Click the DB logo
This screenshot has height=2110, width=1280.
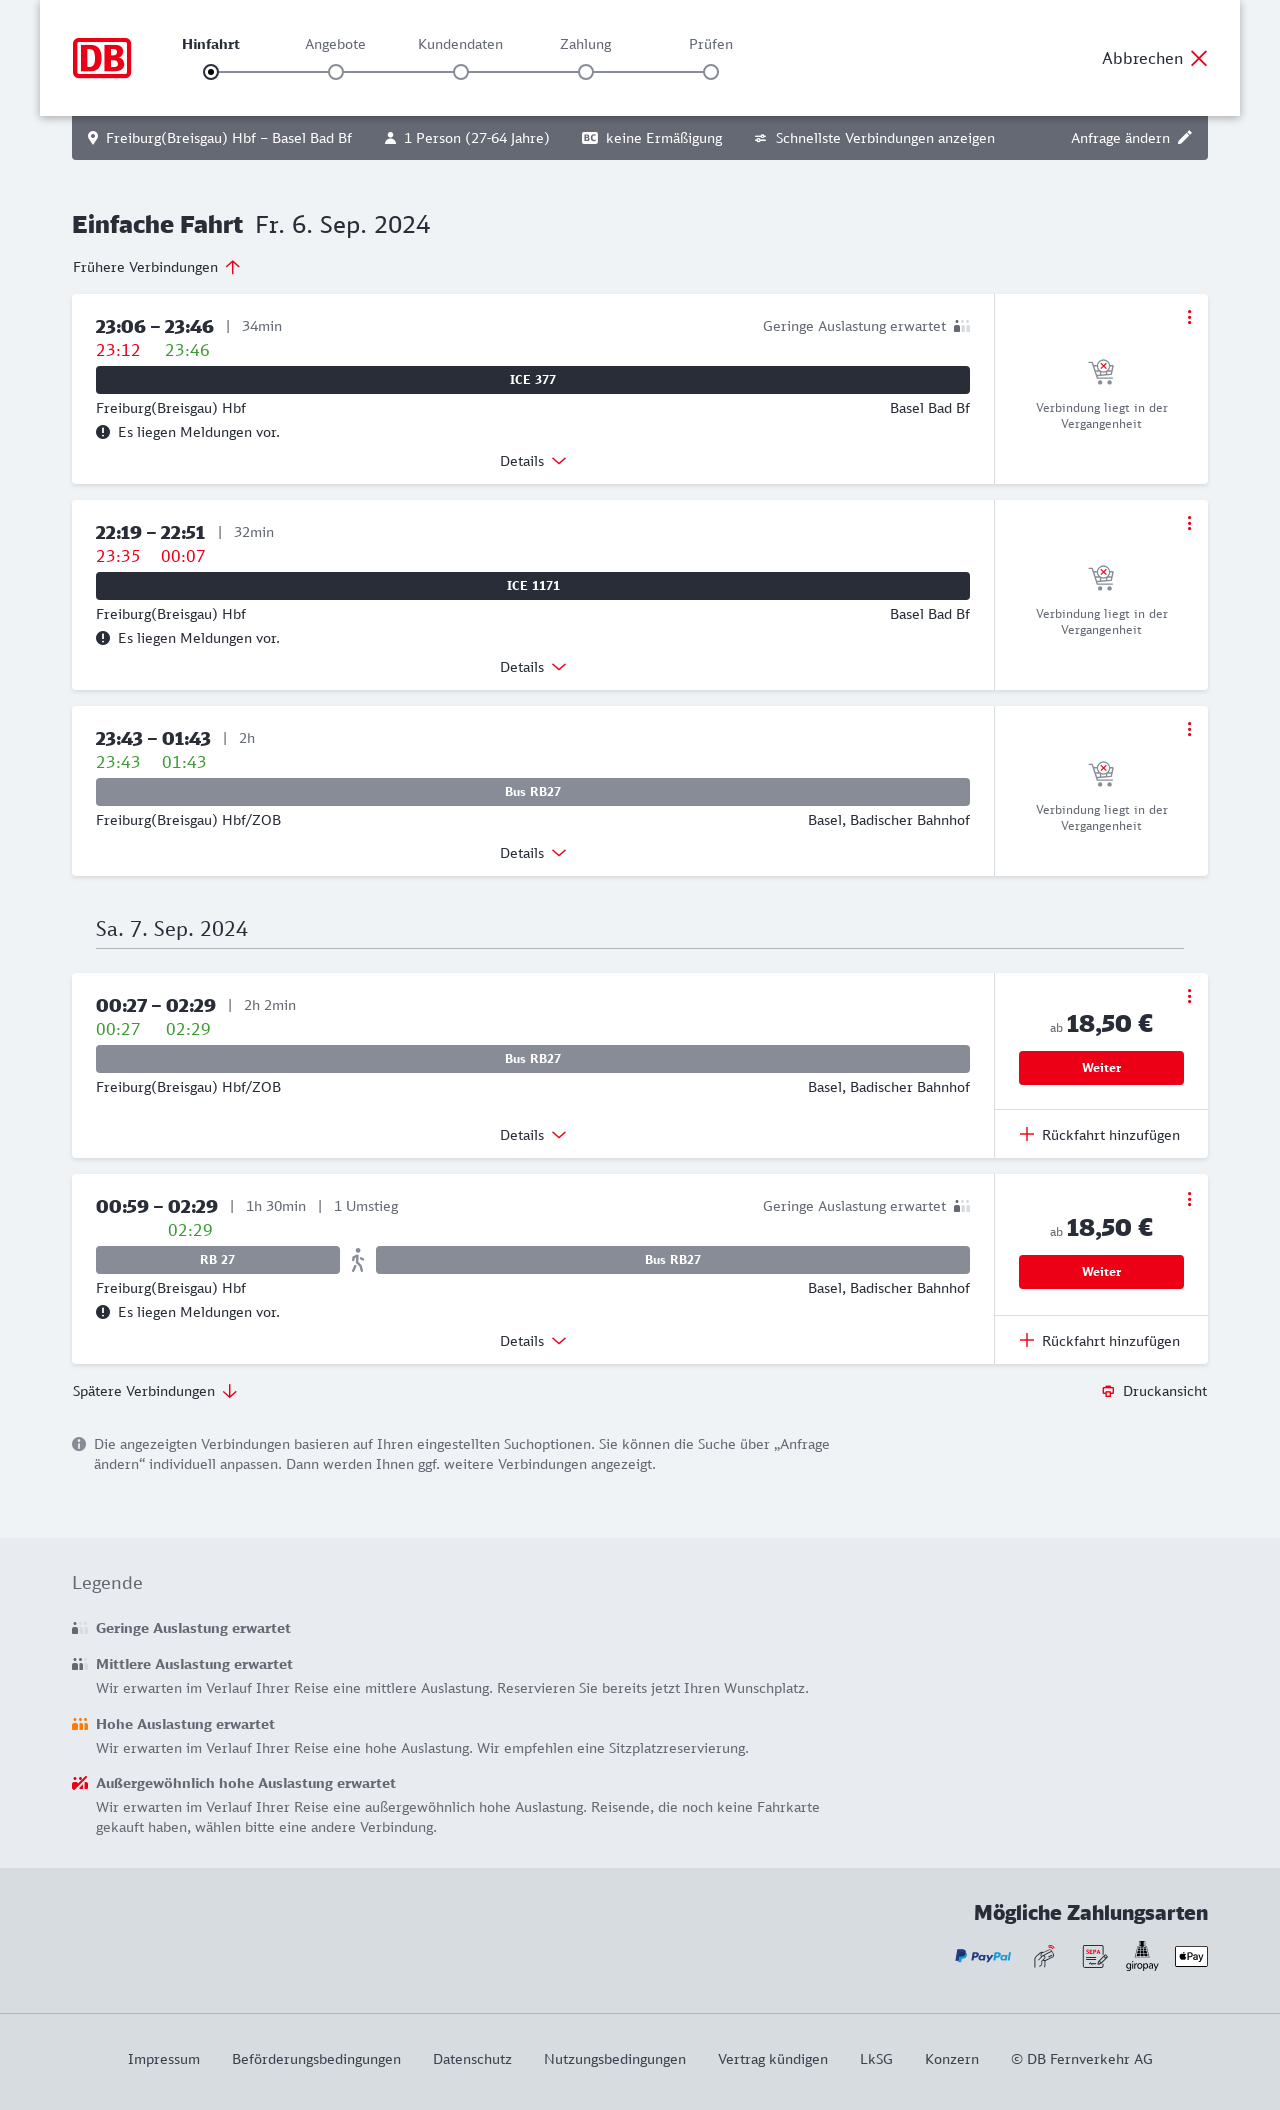point(102,58)
